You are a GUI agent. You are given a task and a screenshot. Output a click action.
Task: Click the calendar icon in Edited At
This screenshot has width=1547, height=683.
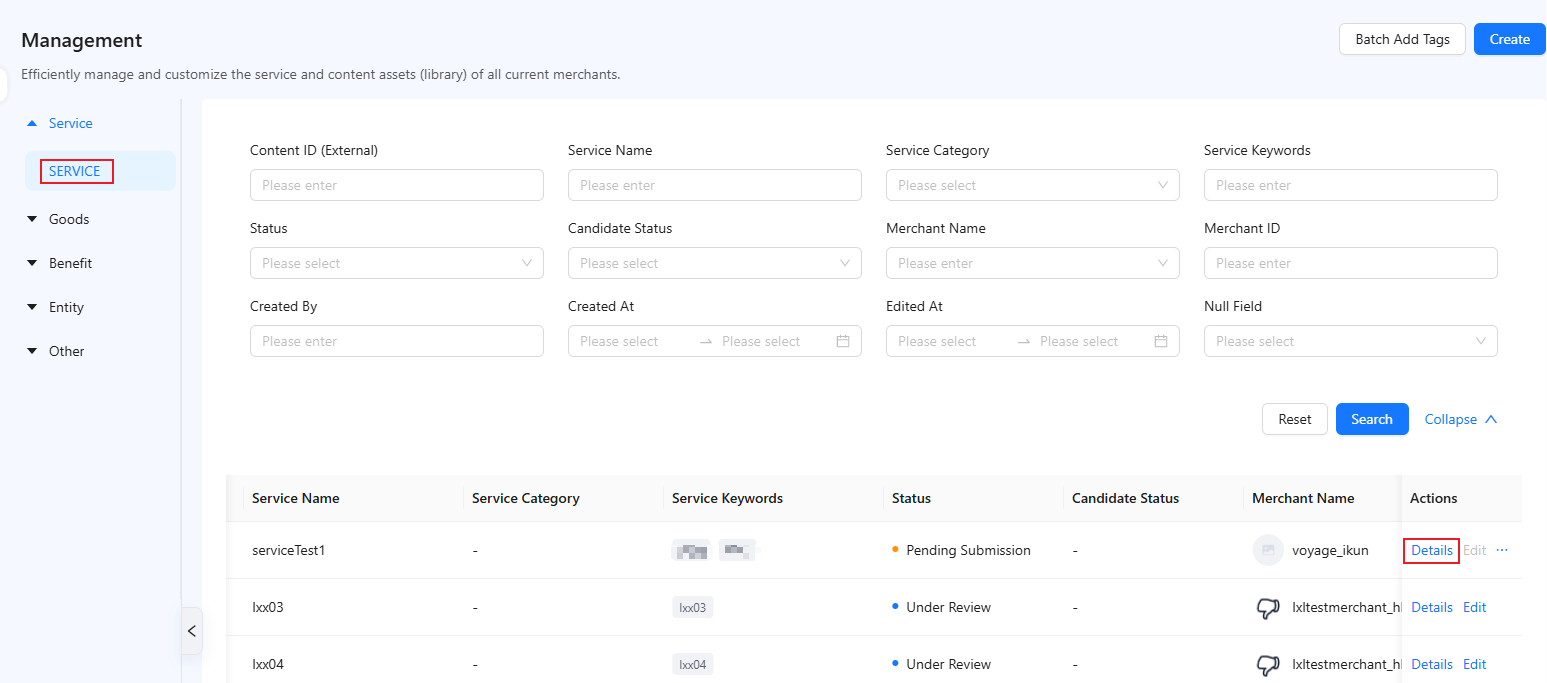(x=1161, y=341)
